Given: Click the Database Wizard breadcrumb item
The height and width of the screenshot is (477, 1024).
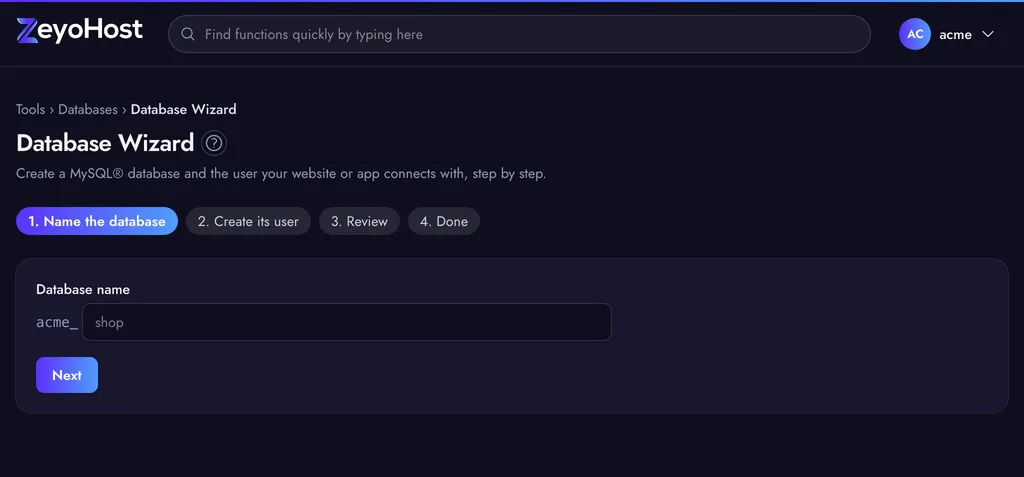Looking at the screenshot, I should click(184, 110).
